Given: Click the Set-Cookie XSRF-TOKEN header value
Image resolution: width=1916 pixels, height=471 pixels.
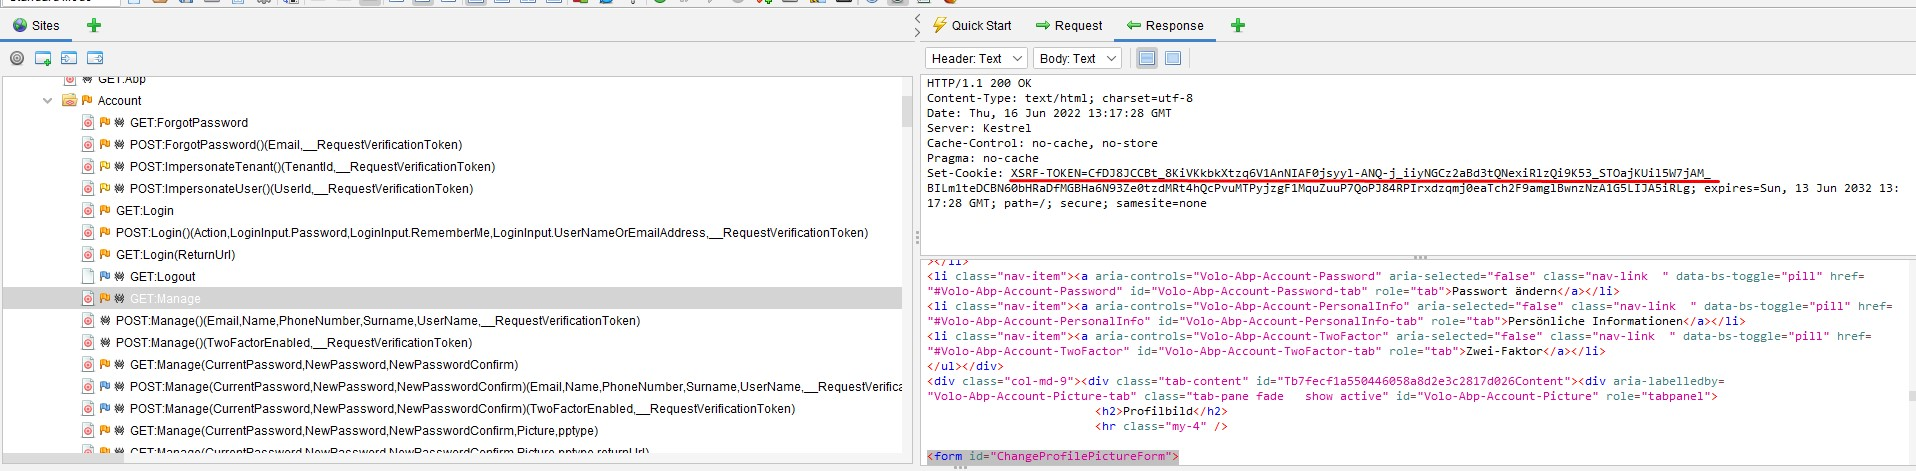Looking at the screenshot, I should click(x=1360, y=173).
